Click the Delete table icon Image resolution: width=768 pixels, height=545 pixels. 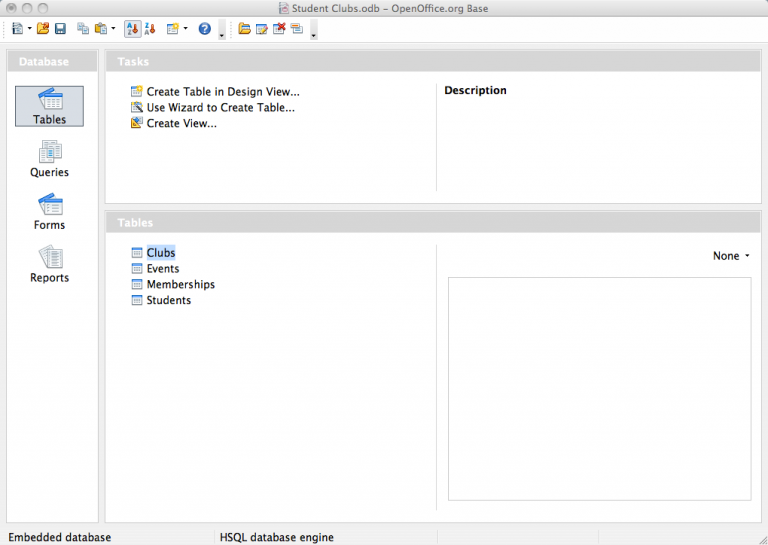point(280,29)
